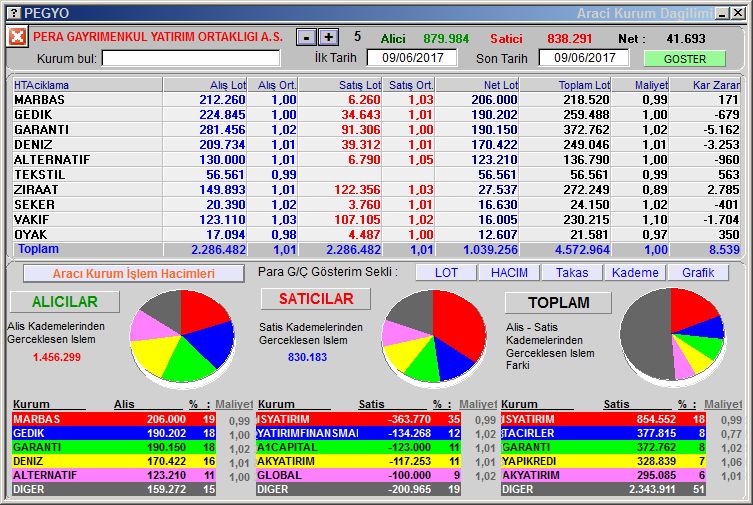Select the OYAK row in the table
Viewport: 753px width, 505px height.
(376, 234)
